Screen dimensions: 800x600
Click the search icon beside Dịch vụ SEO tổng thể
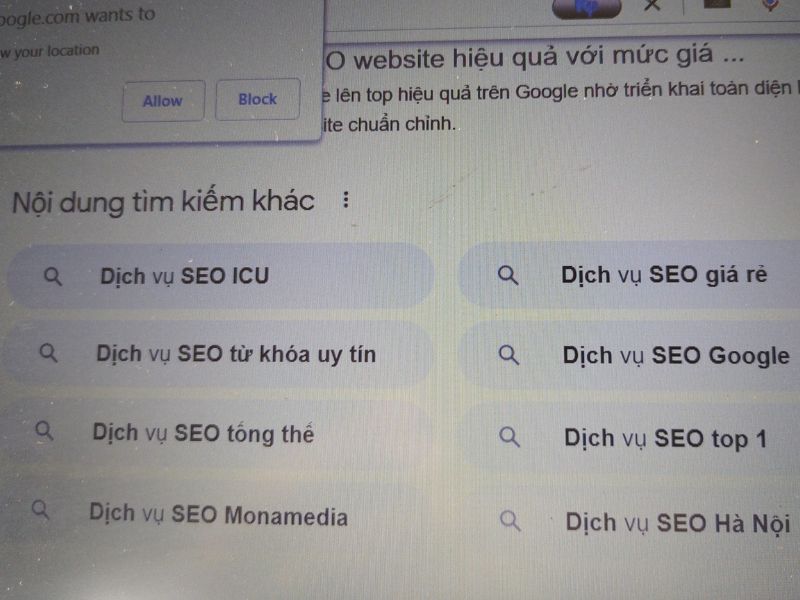click(43, 431)
